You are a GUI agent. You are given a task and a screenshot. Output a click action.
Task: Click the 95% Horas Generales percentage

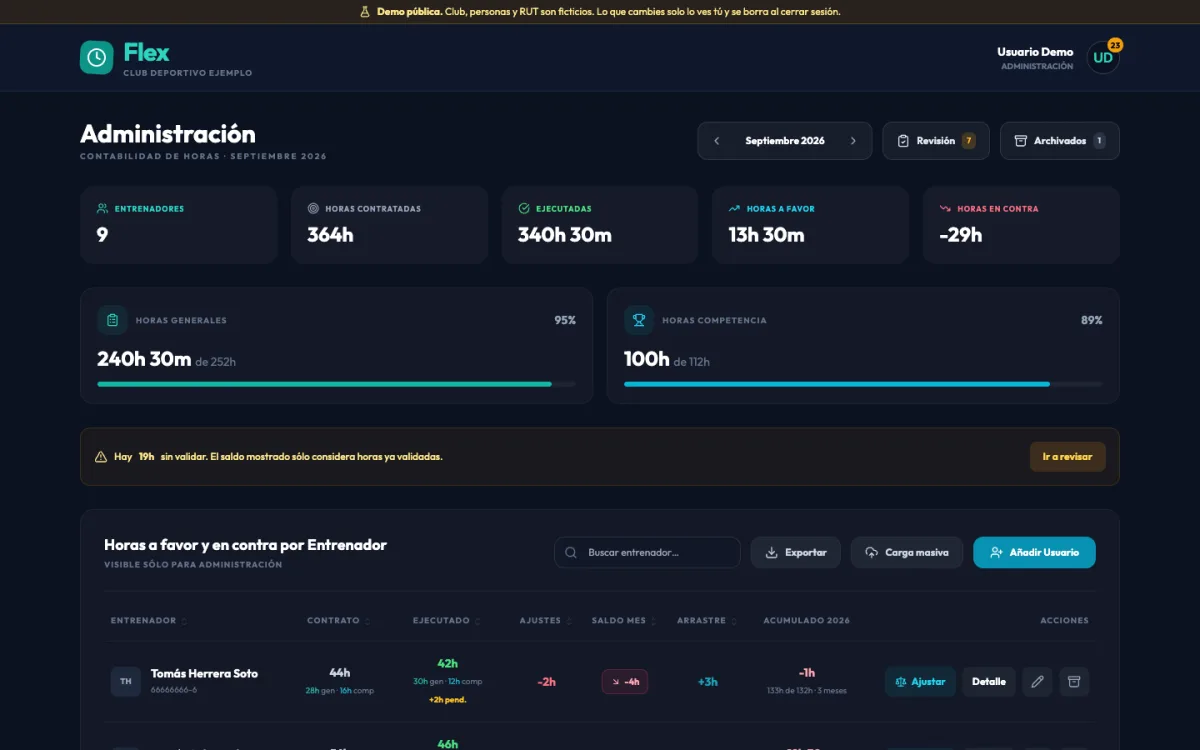point(565,320)
